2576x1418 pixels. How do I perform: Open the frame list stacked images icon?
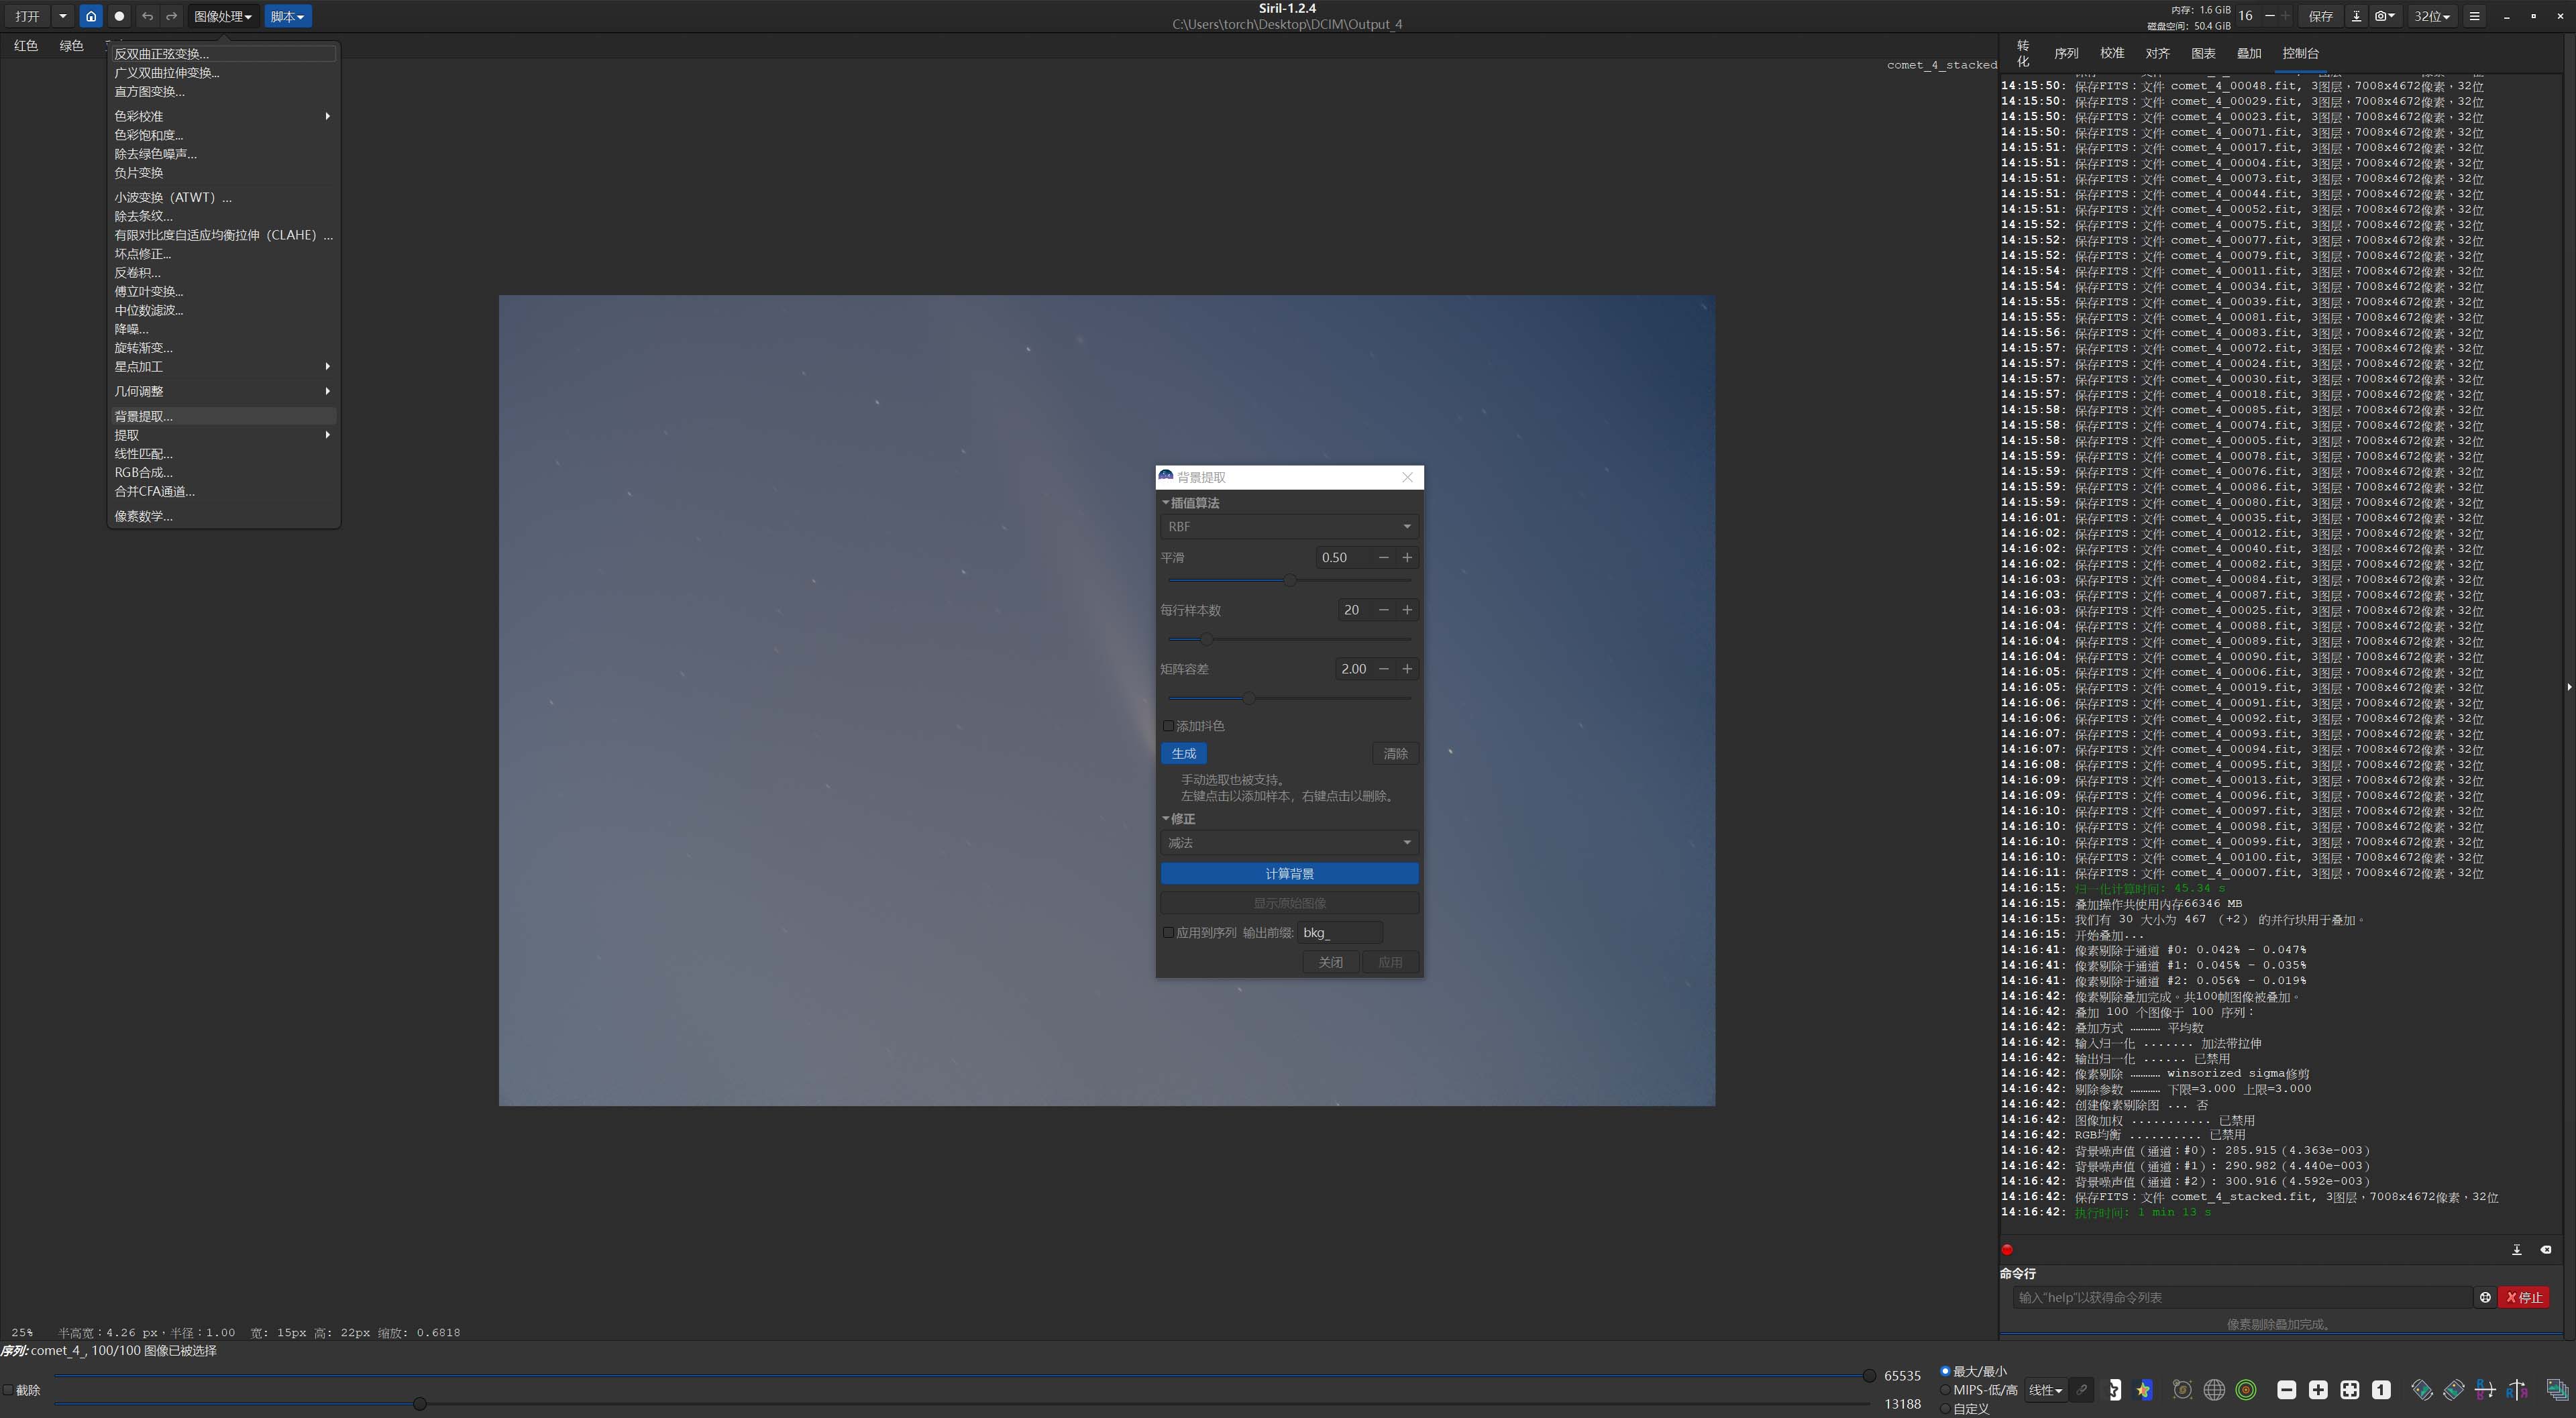coord(2557,1390)
